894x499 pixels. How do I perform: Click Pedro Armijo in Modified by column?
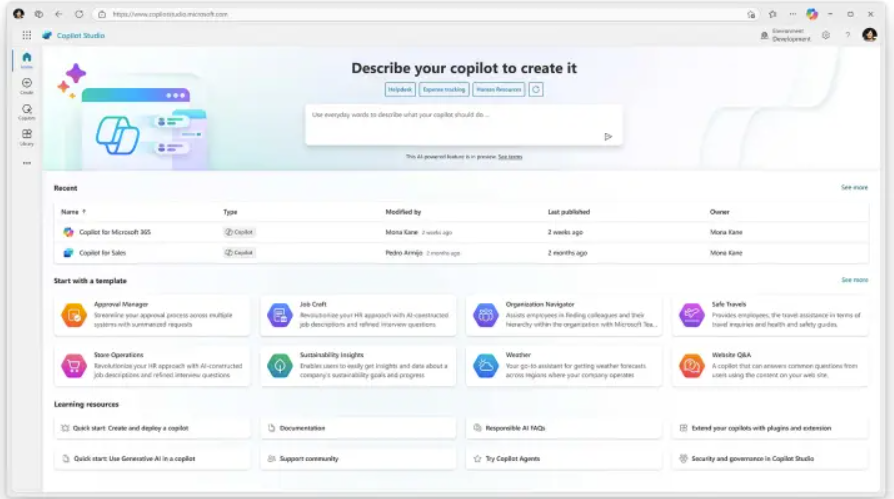(x=404, y=253)
